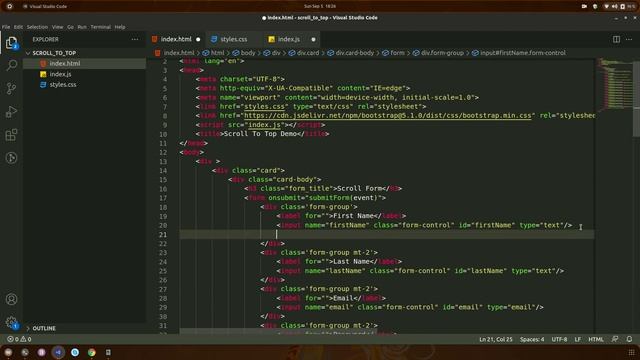Open the Edit menu
This screenshot has height=360, width=640.
pos(18,27)
